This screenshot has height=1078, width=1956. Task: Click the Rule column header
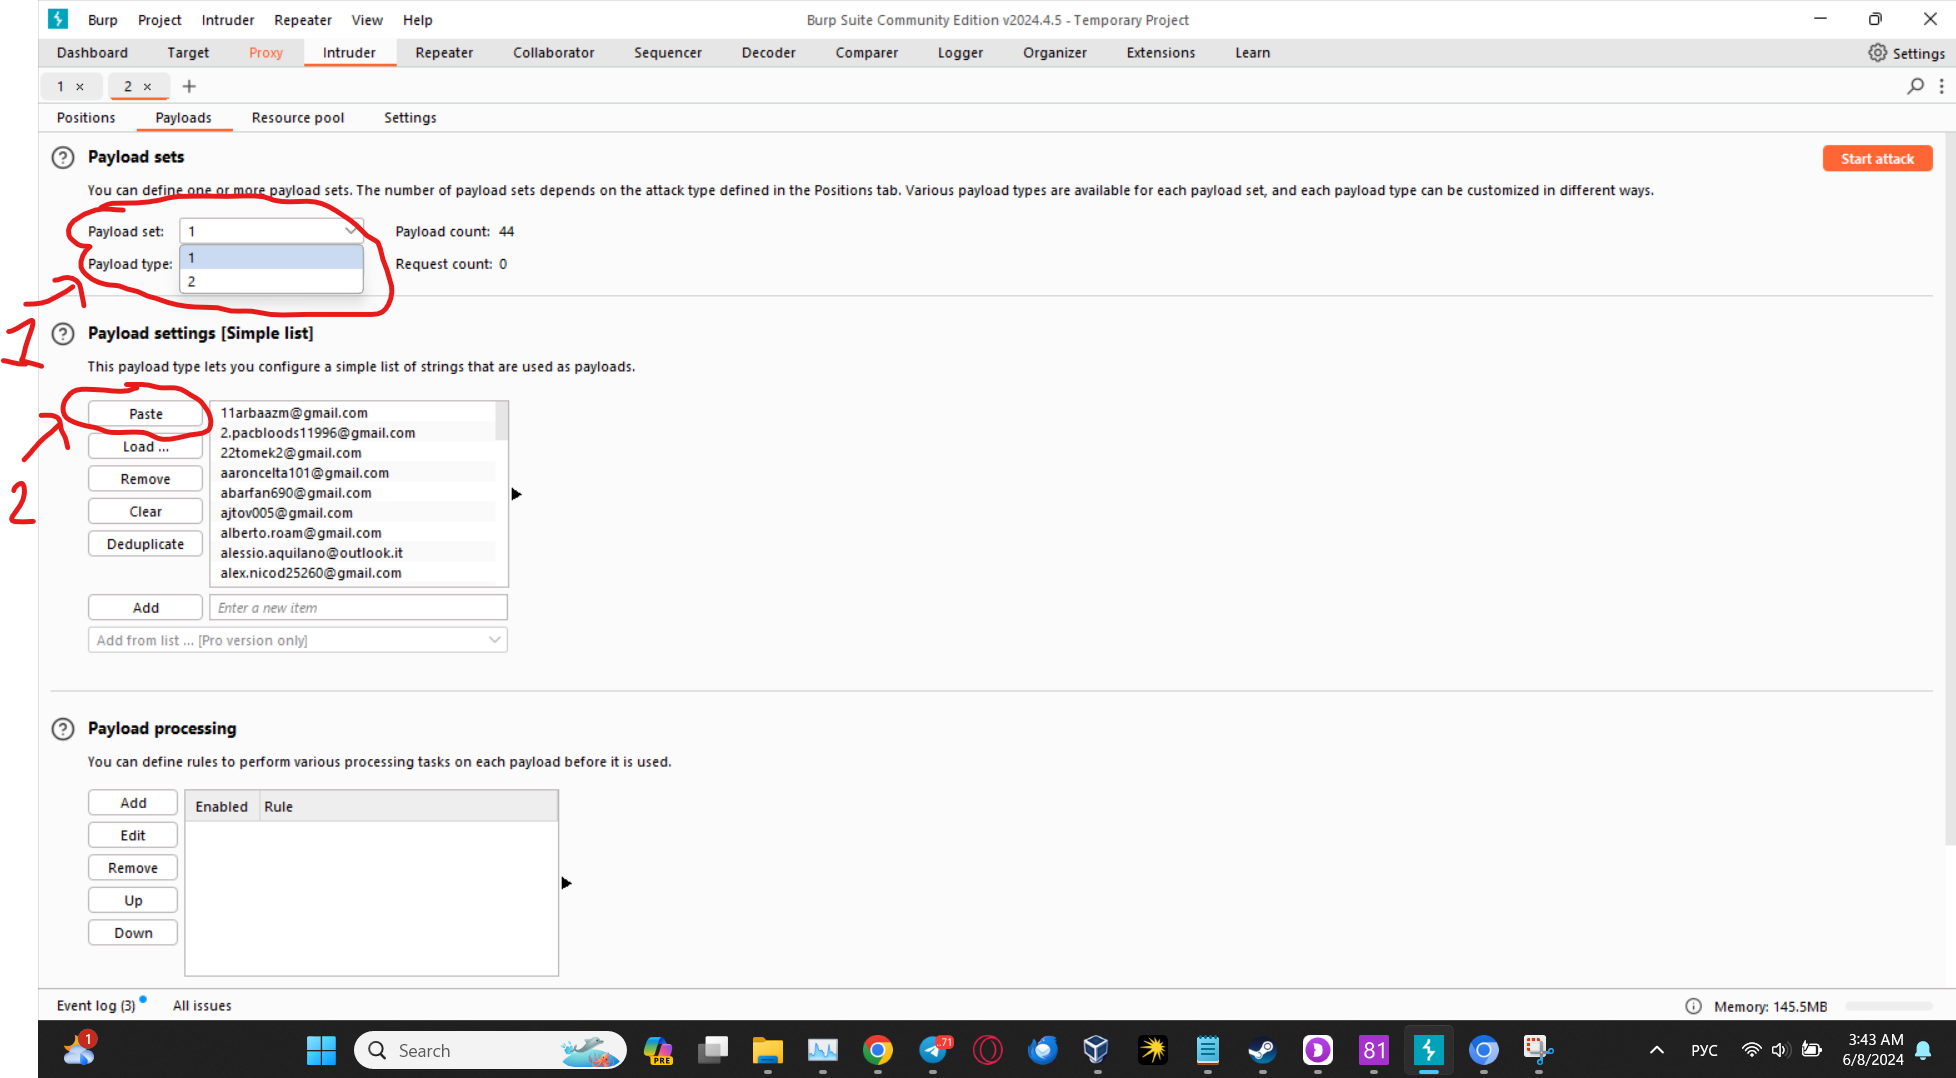coord(408,807)
